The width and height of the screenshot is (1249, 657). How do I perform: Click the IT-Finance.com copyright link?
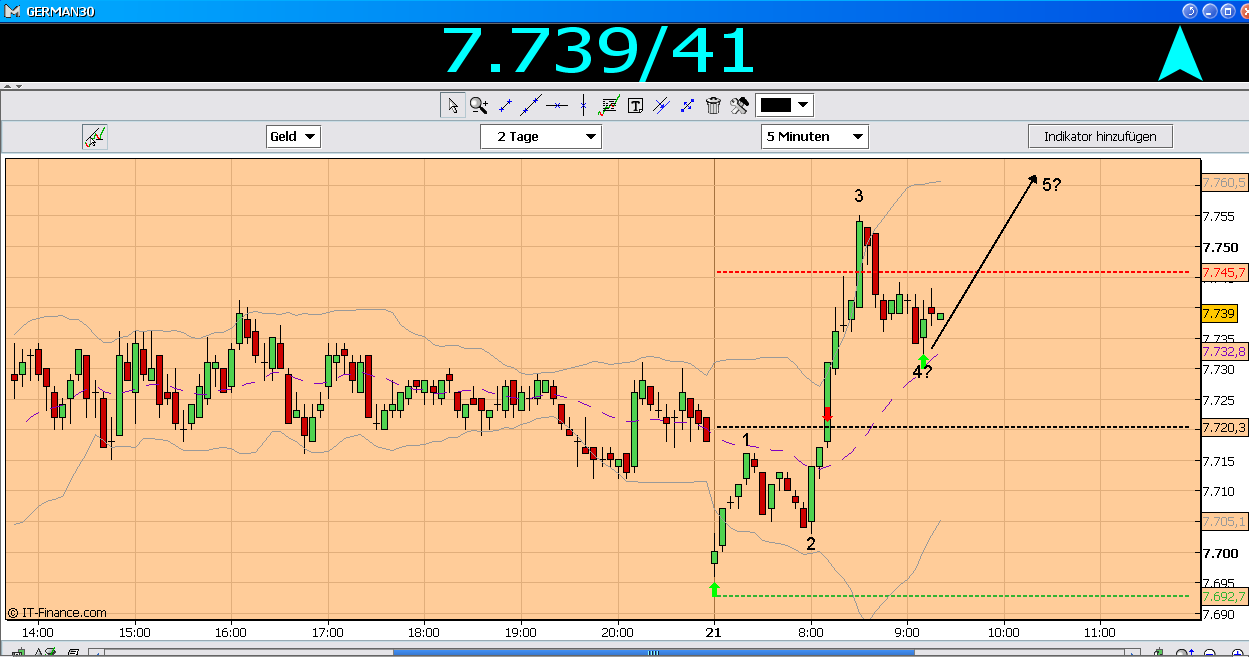click(x=57, y=613)
